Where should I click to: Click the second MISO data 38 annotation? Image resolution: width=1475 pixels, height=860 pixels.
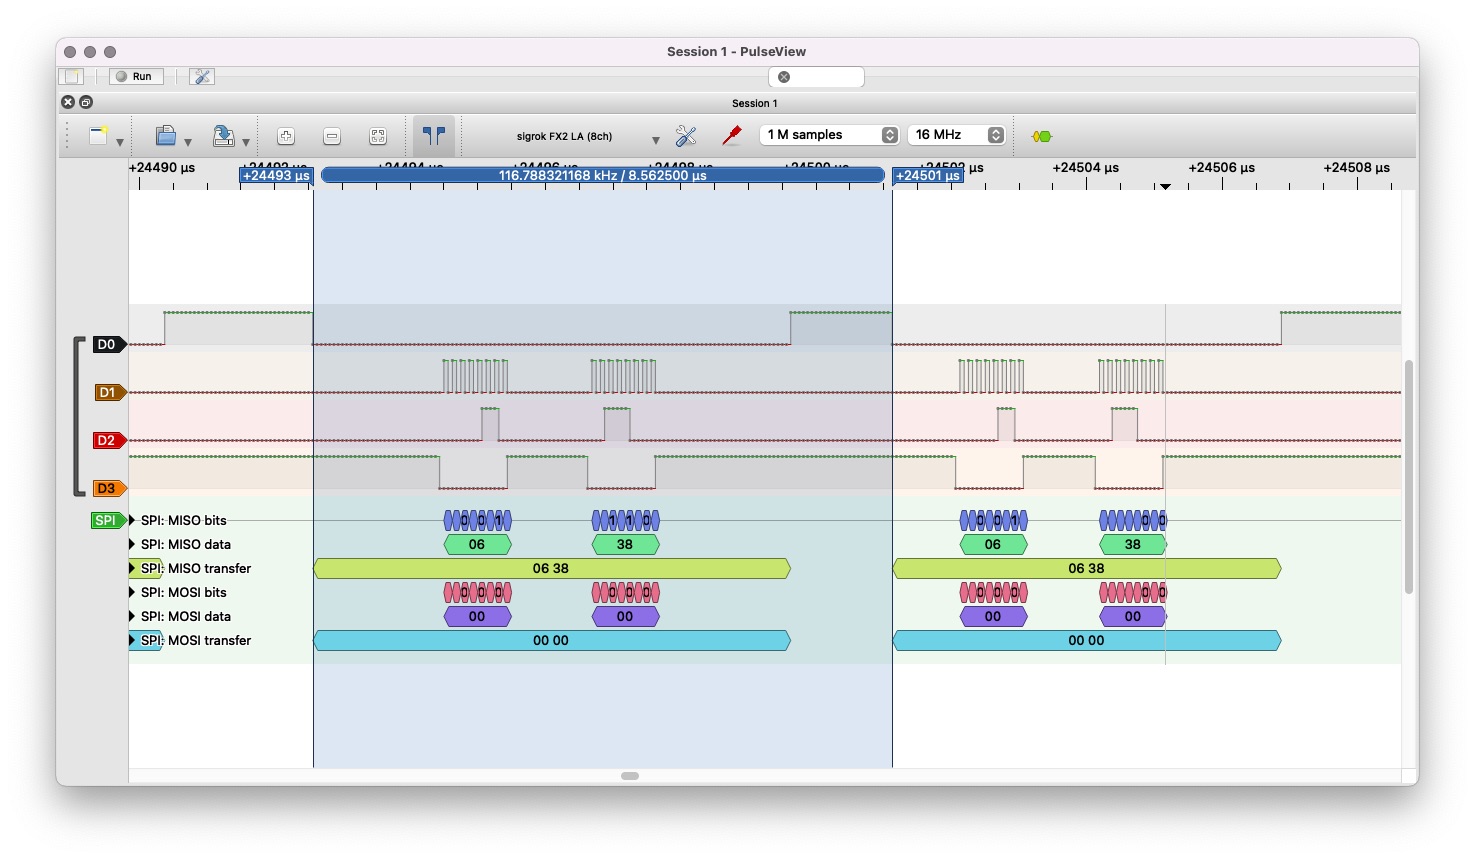tap(1132, 544)
